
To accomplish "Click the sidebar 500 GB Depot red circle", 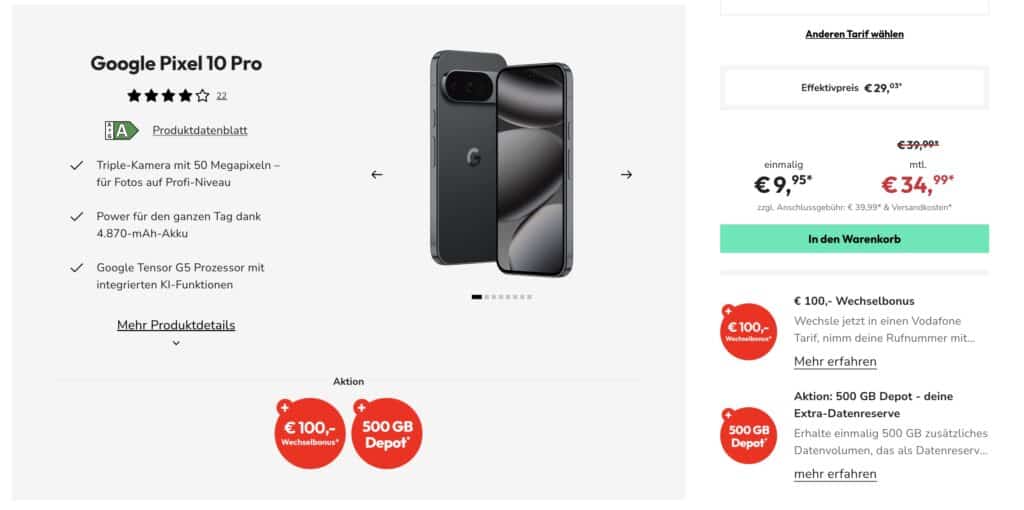I will pyautogui.click(x=748, y=435).
